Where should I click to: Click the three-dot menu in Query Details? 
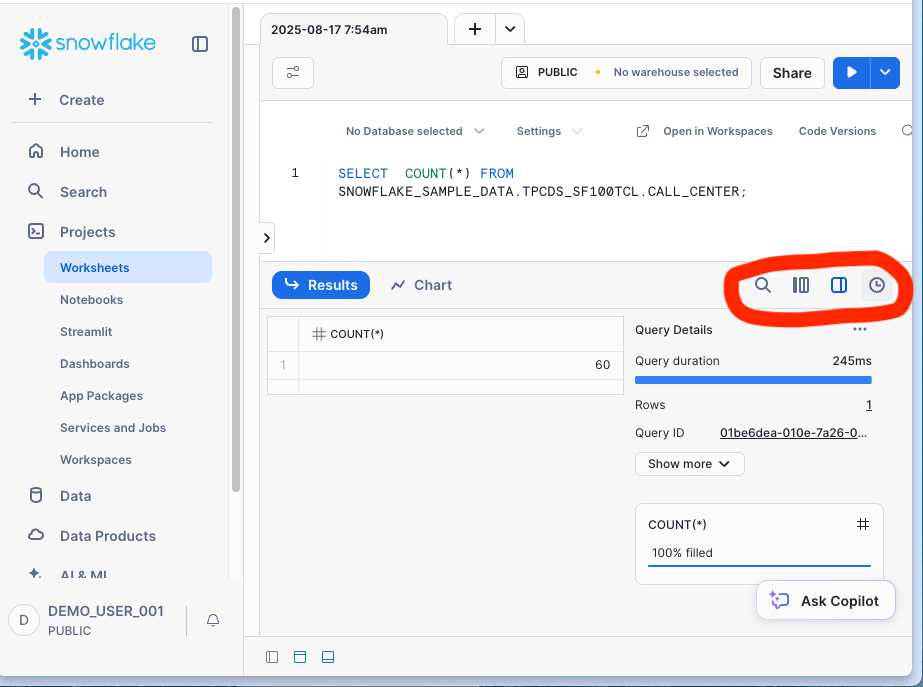[859, 330]
